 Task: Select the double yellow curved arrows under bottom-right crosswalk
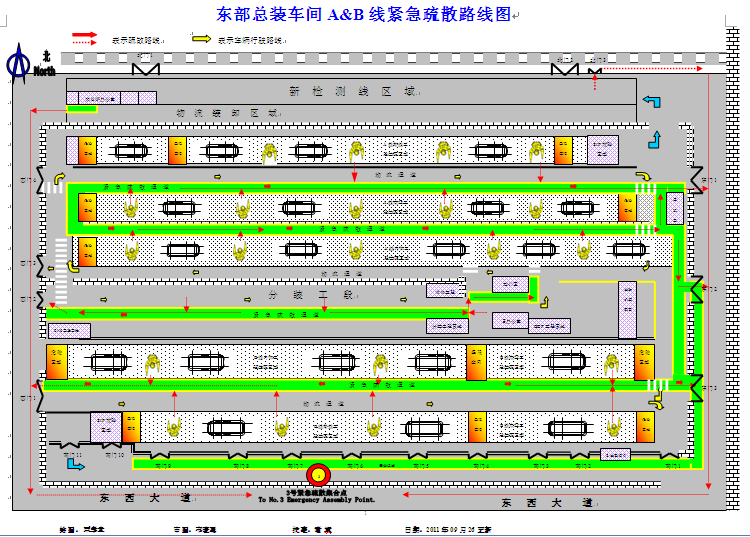[x=659, y=400]
